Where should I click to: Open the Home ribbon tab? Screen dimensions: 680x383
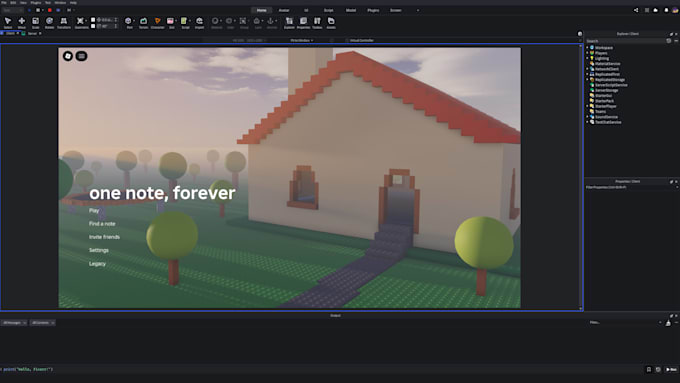click(262, 10)
